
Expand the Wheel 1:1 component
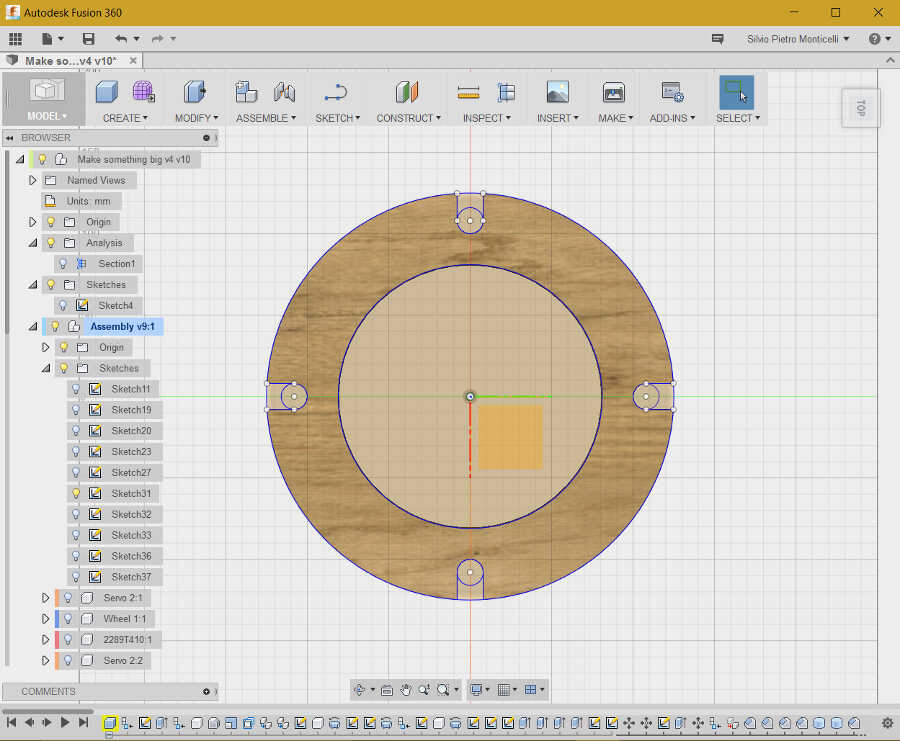[x=45, y=619]
